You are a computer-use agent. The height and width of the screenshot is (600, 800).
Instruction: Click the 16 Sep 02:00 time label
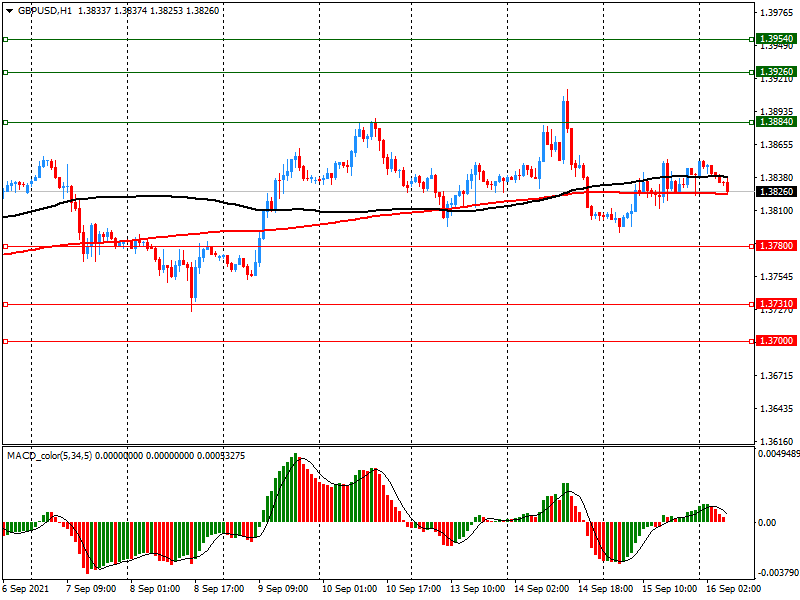tap(733, 589)
